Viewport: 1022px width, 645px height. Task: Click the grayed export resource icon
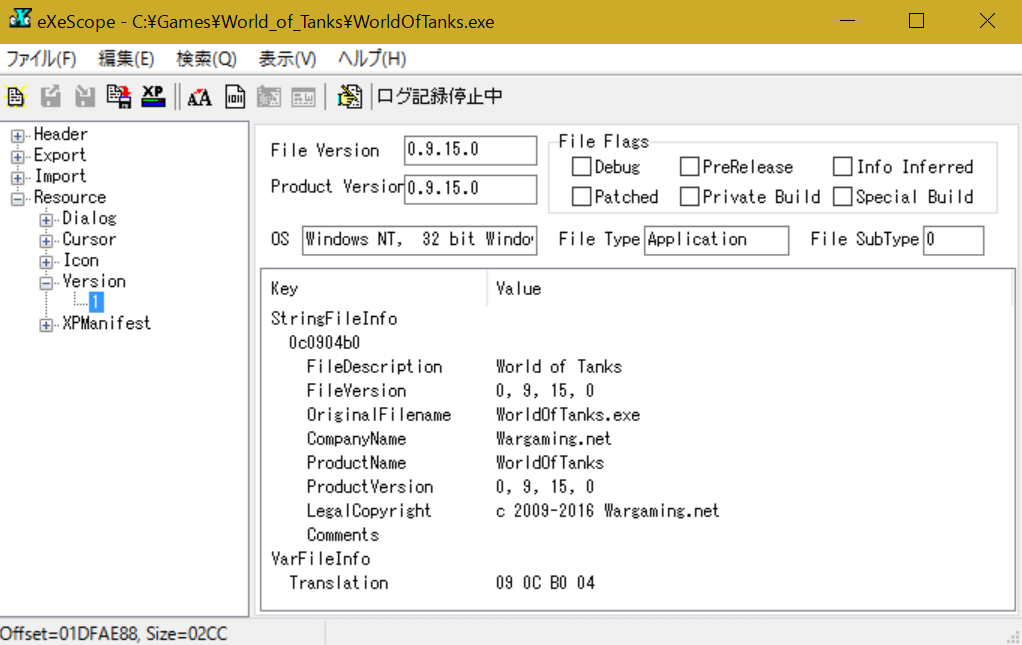(x=51, y=96)
